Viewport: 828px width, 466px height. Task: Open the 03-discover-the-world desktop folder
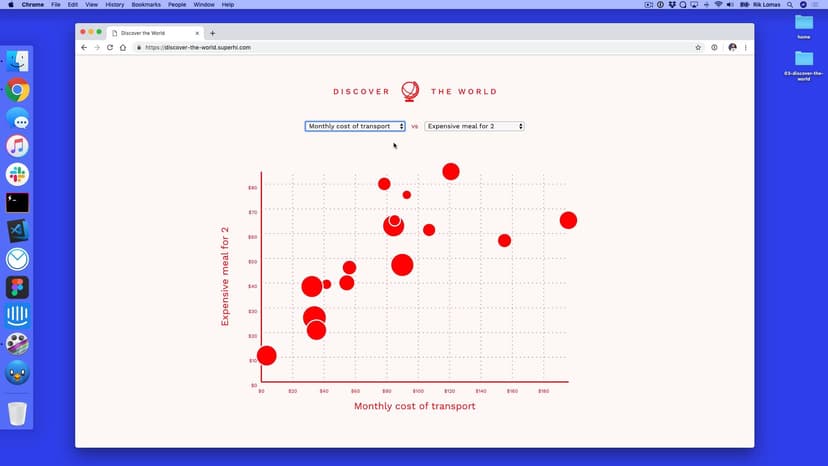click(804, 63)
